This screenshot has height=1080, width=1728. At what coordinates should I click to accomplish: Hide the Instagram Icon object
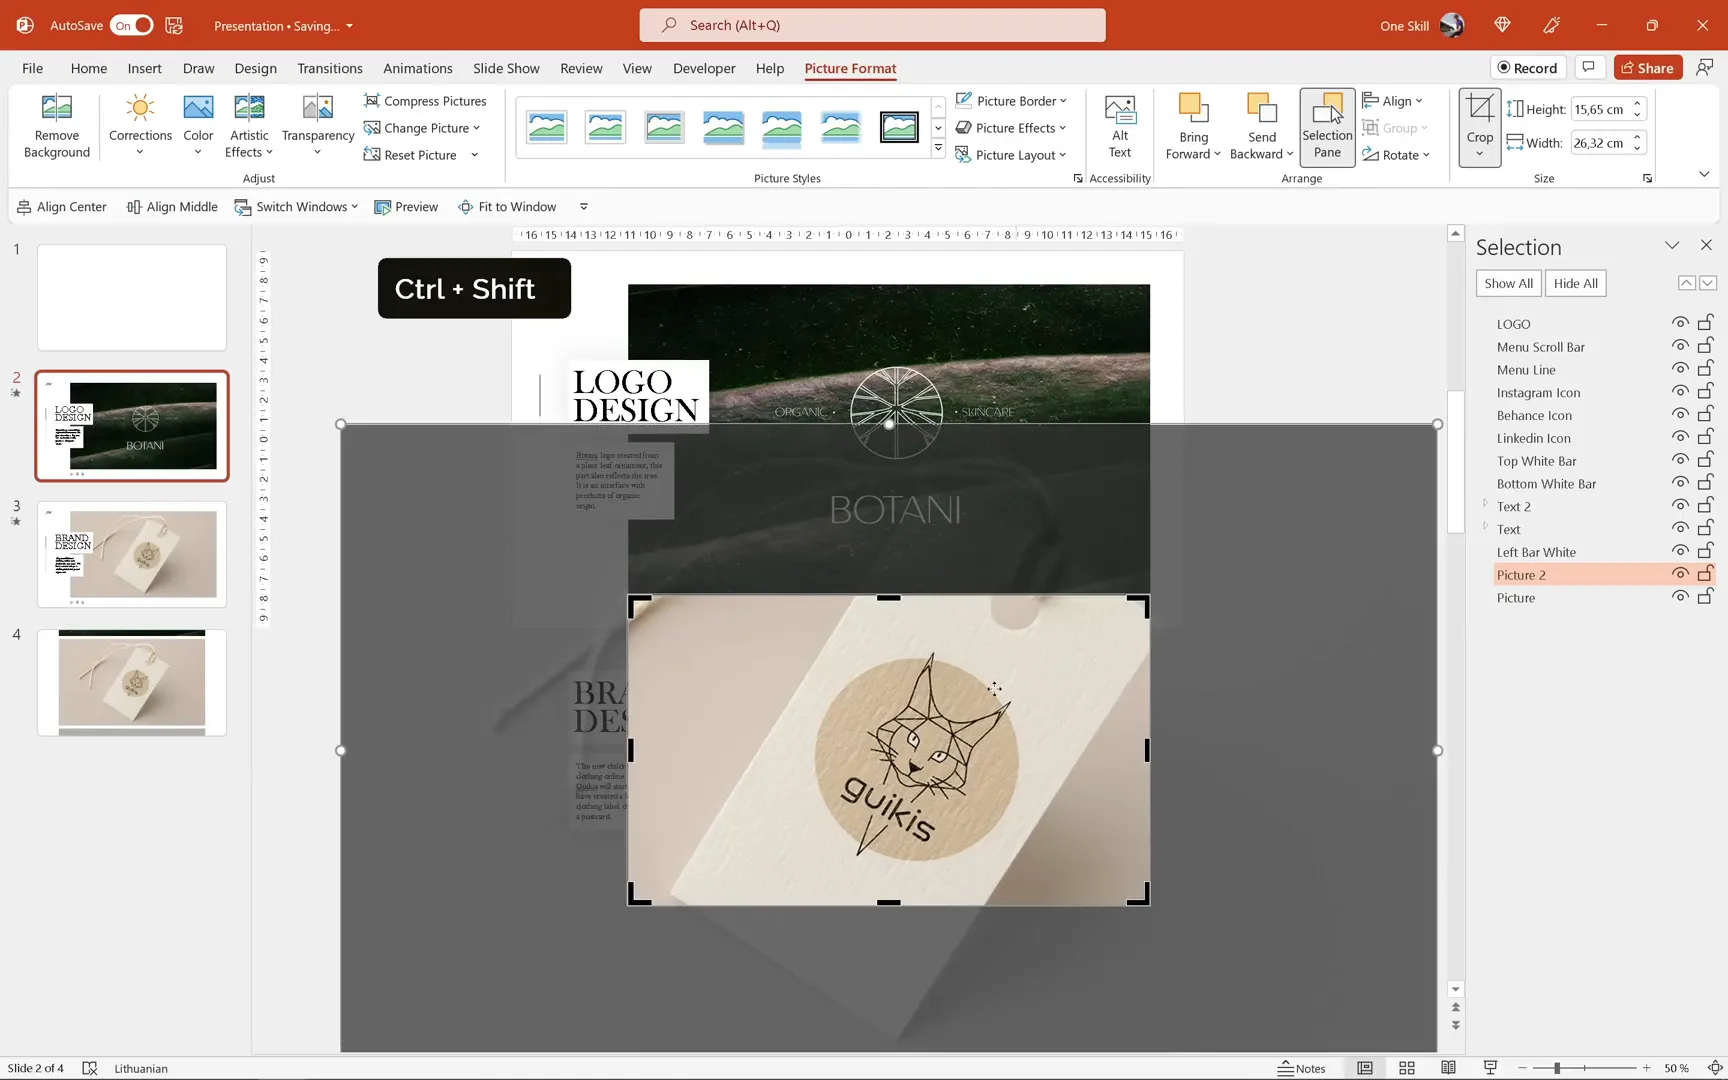1680,392
